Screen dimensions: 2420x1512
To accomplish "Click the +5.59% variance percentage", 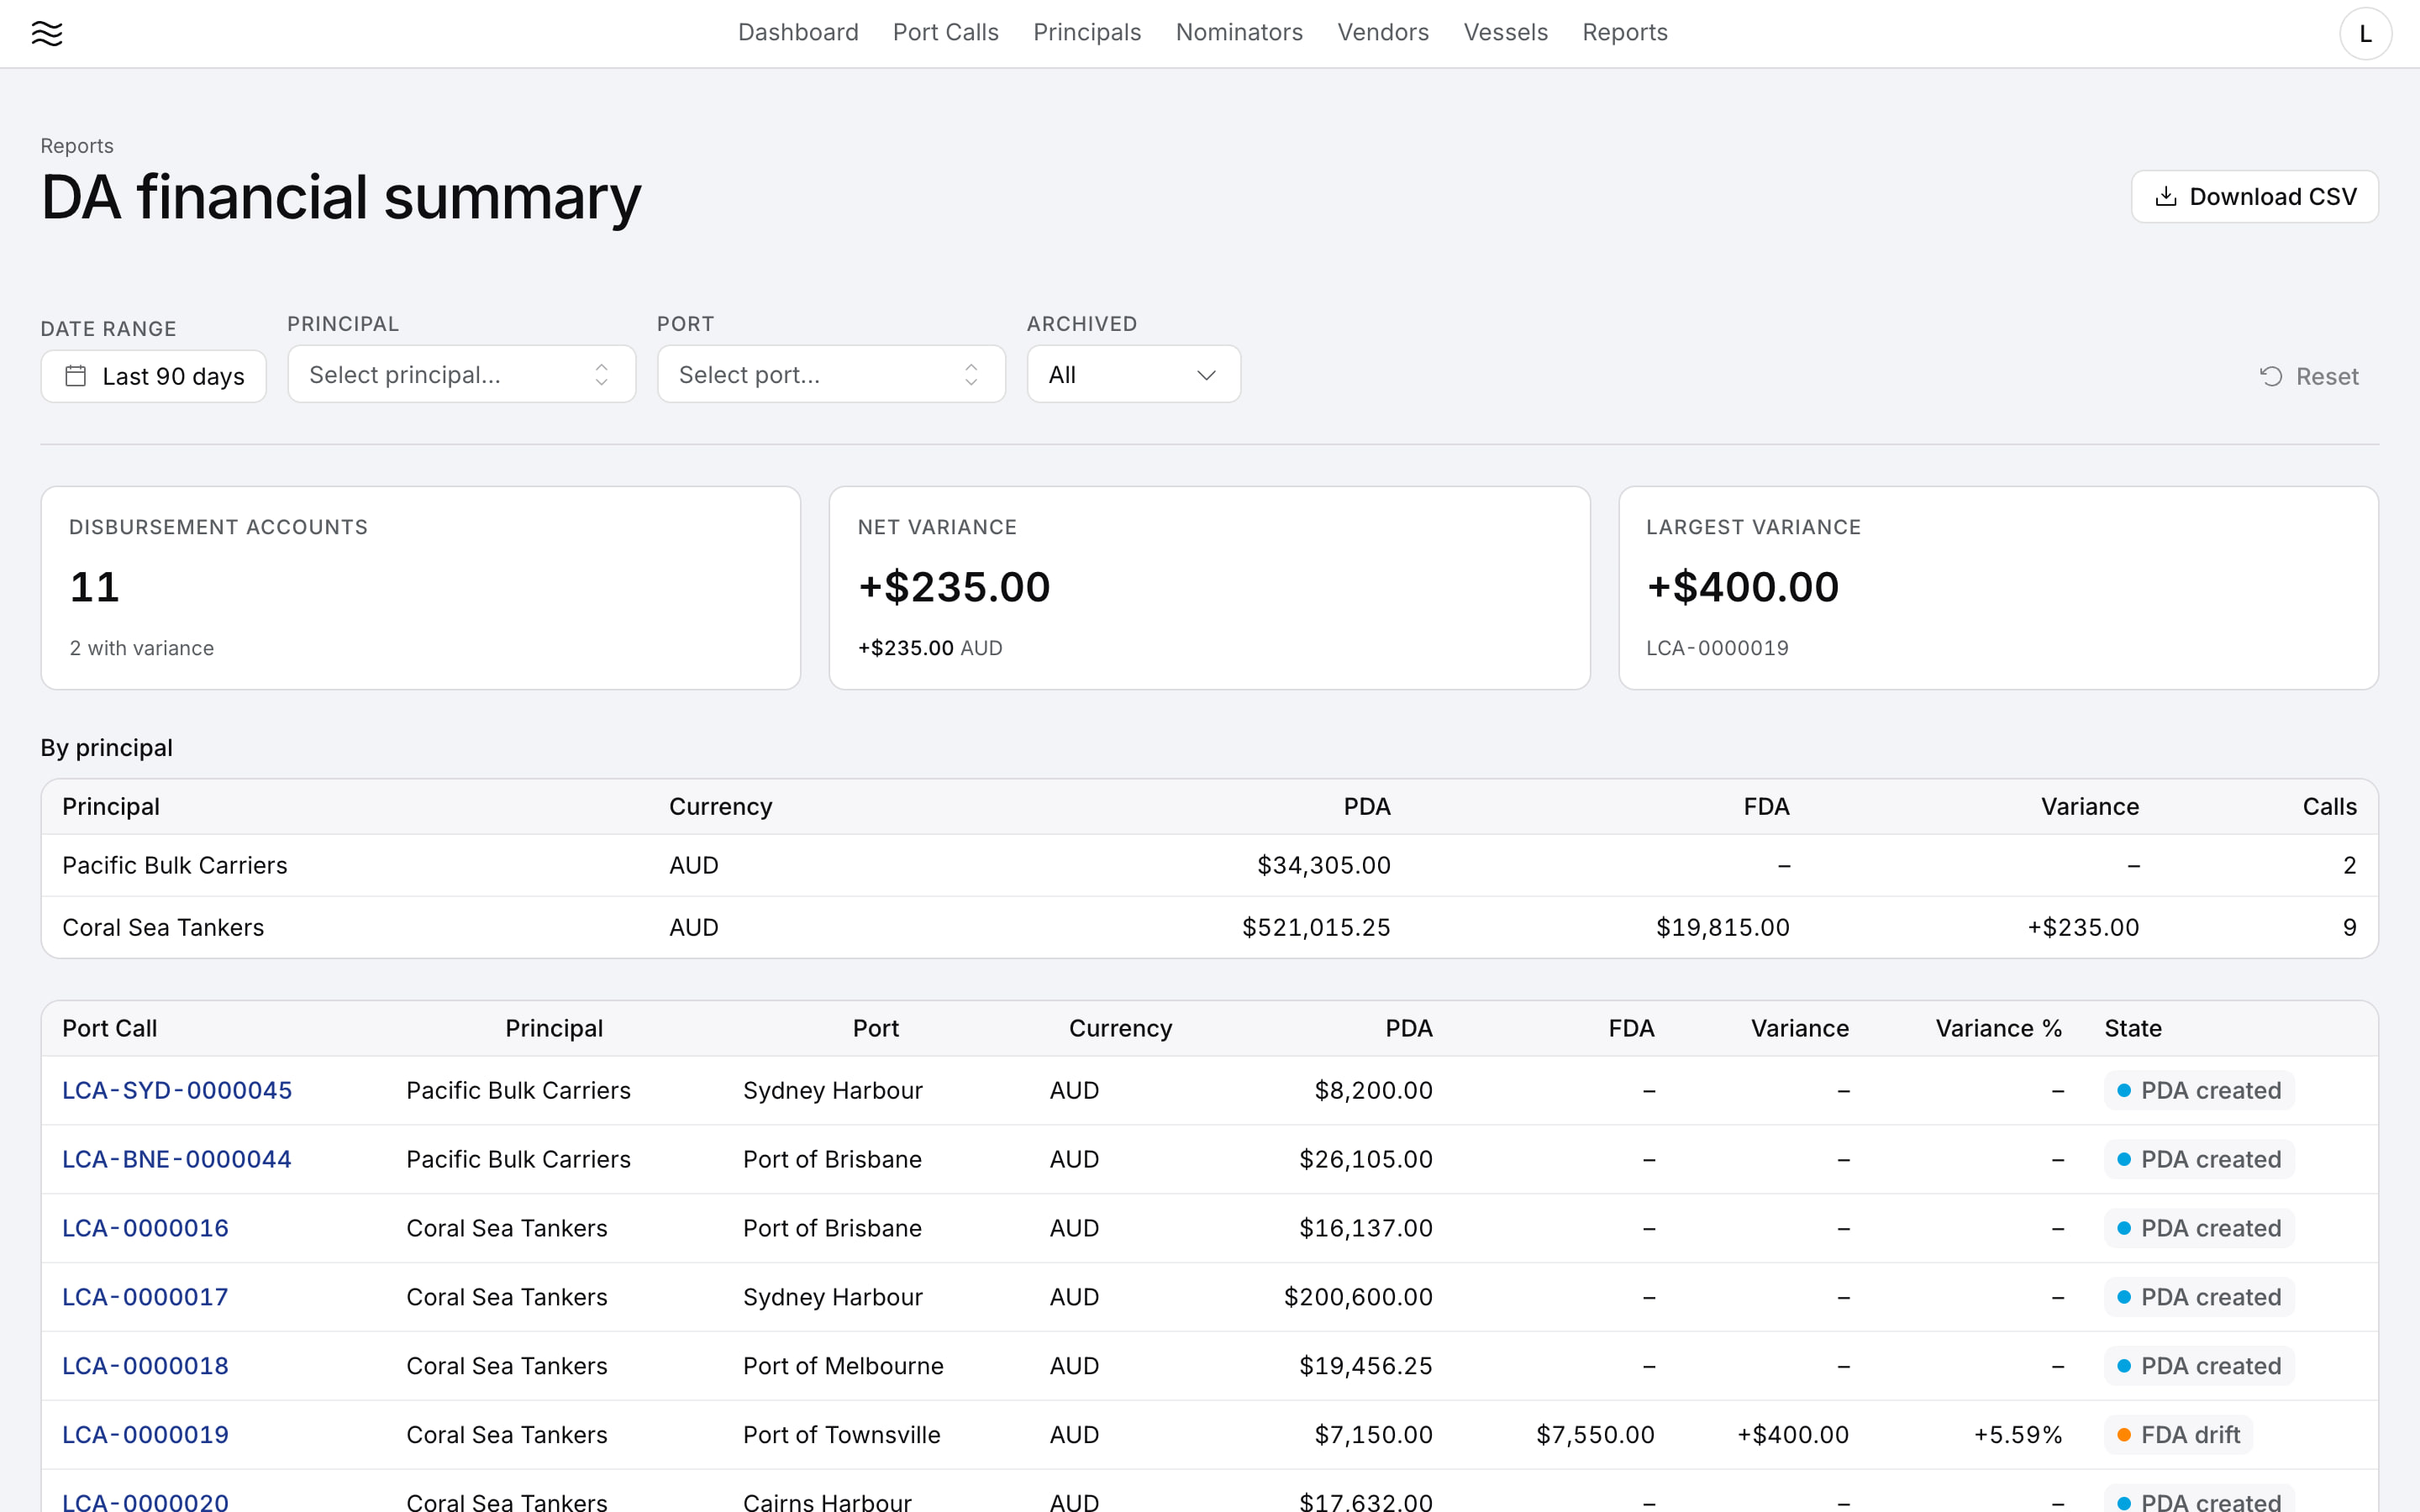I will [x=2017, y=1434].
